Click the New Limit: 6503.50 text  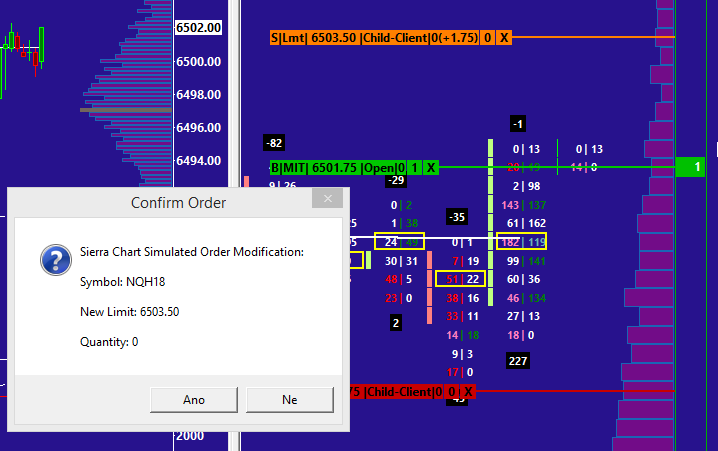[130, 312]
